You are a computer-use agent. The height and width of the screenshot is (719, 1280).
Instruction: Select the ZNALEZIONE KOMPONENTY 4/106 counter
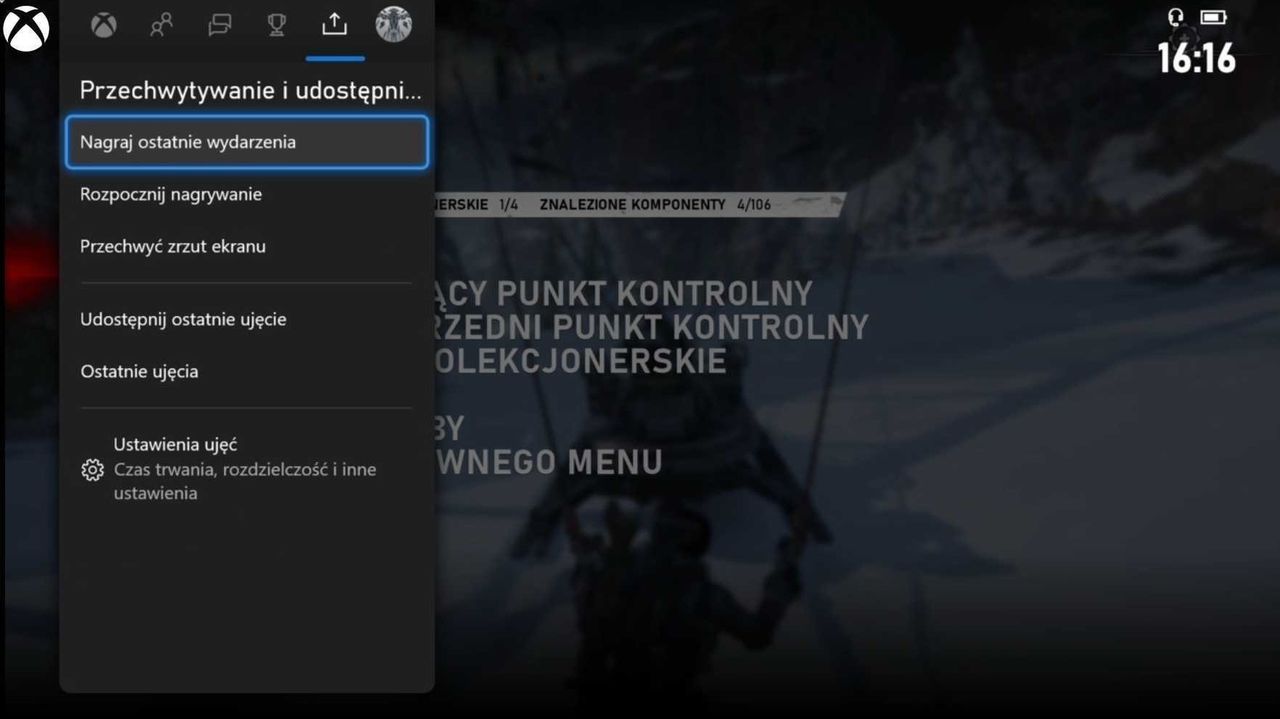[655, 204]
